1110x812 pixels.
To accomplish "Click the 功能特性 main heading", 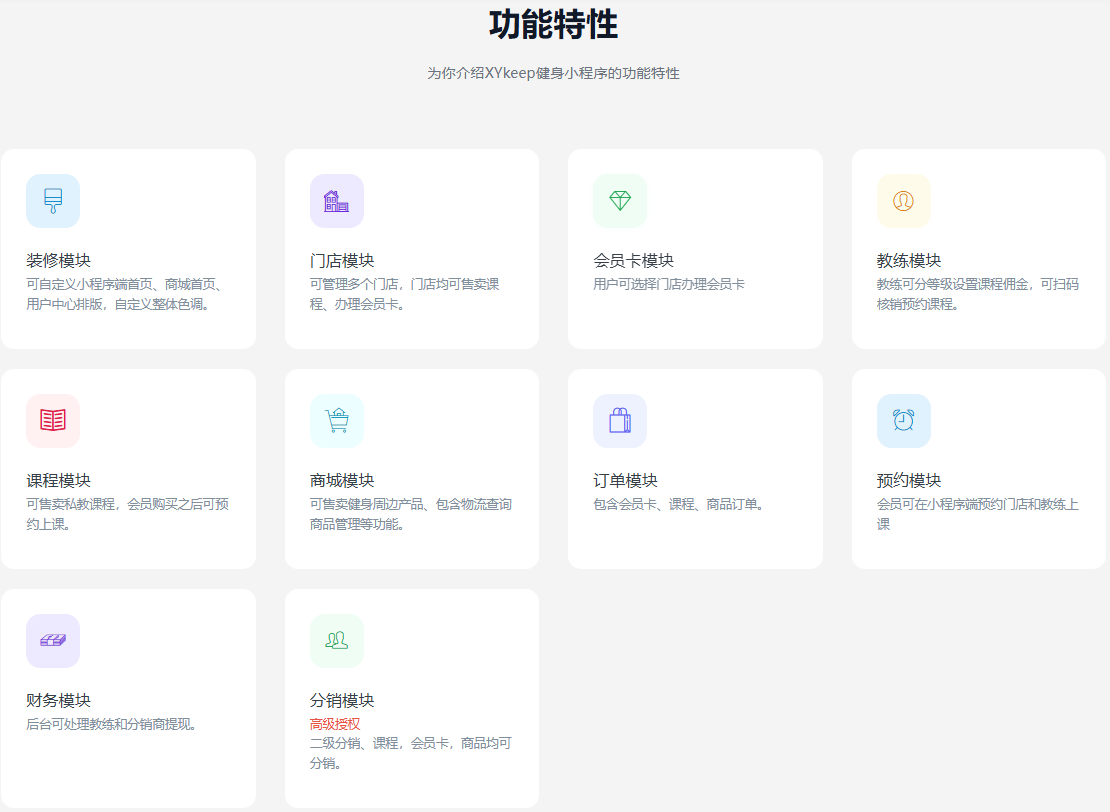I will pos(554,24).
